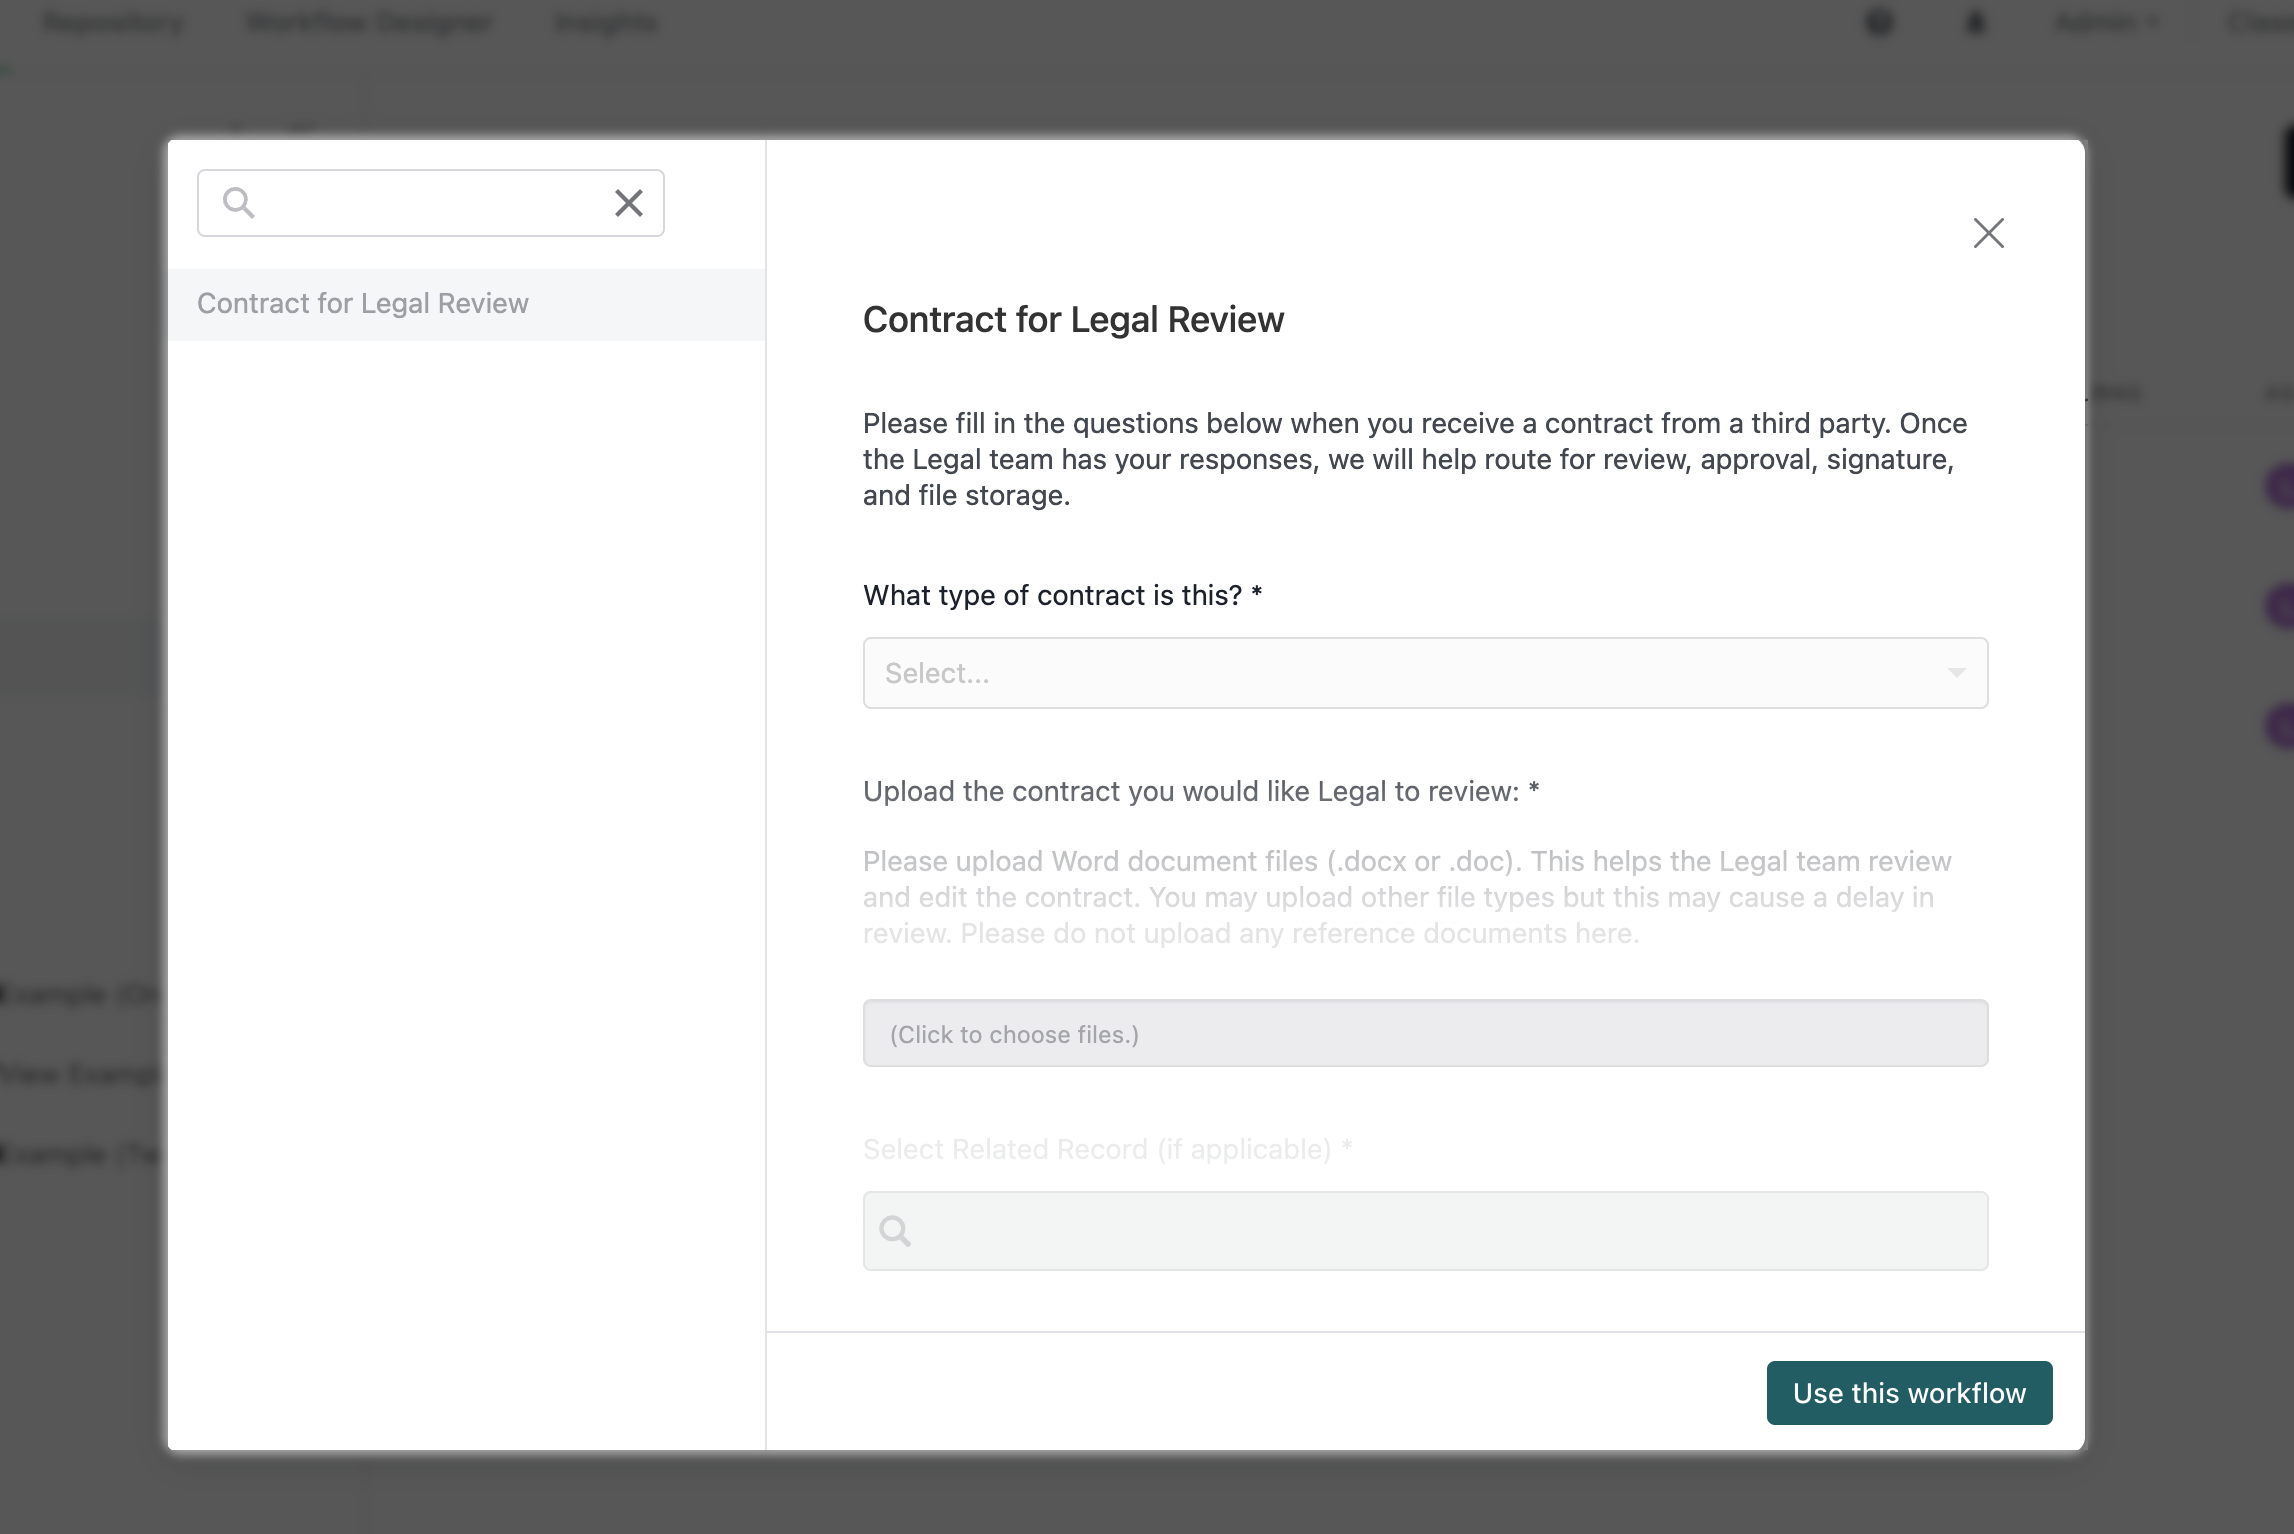Viewport: 2294px width, 1534px height.
Task: Clear the workflow search field with the X icon
Action: click(628, 203)
